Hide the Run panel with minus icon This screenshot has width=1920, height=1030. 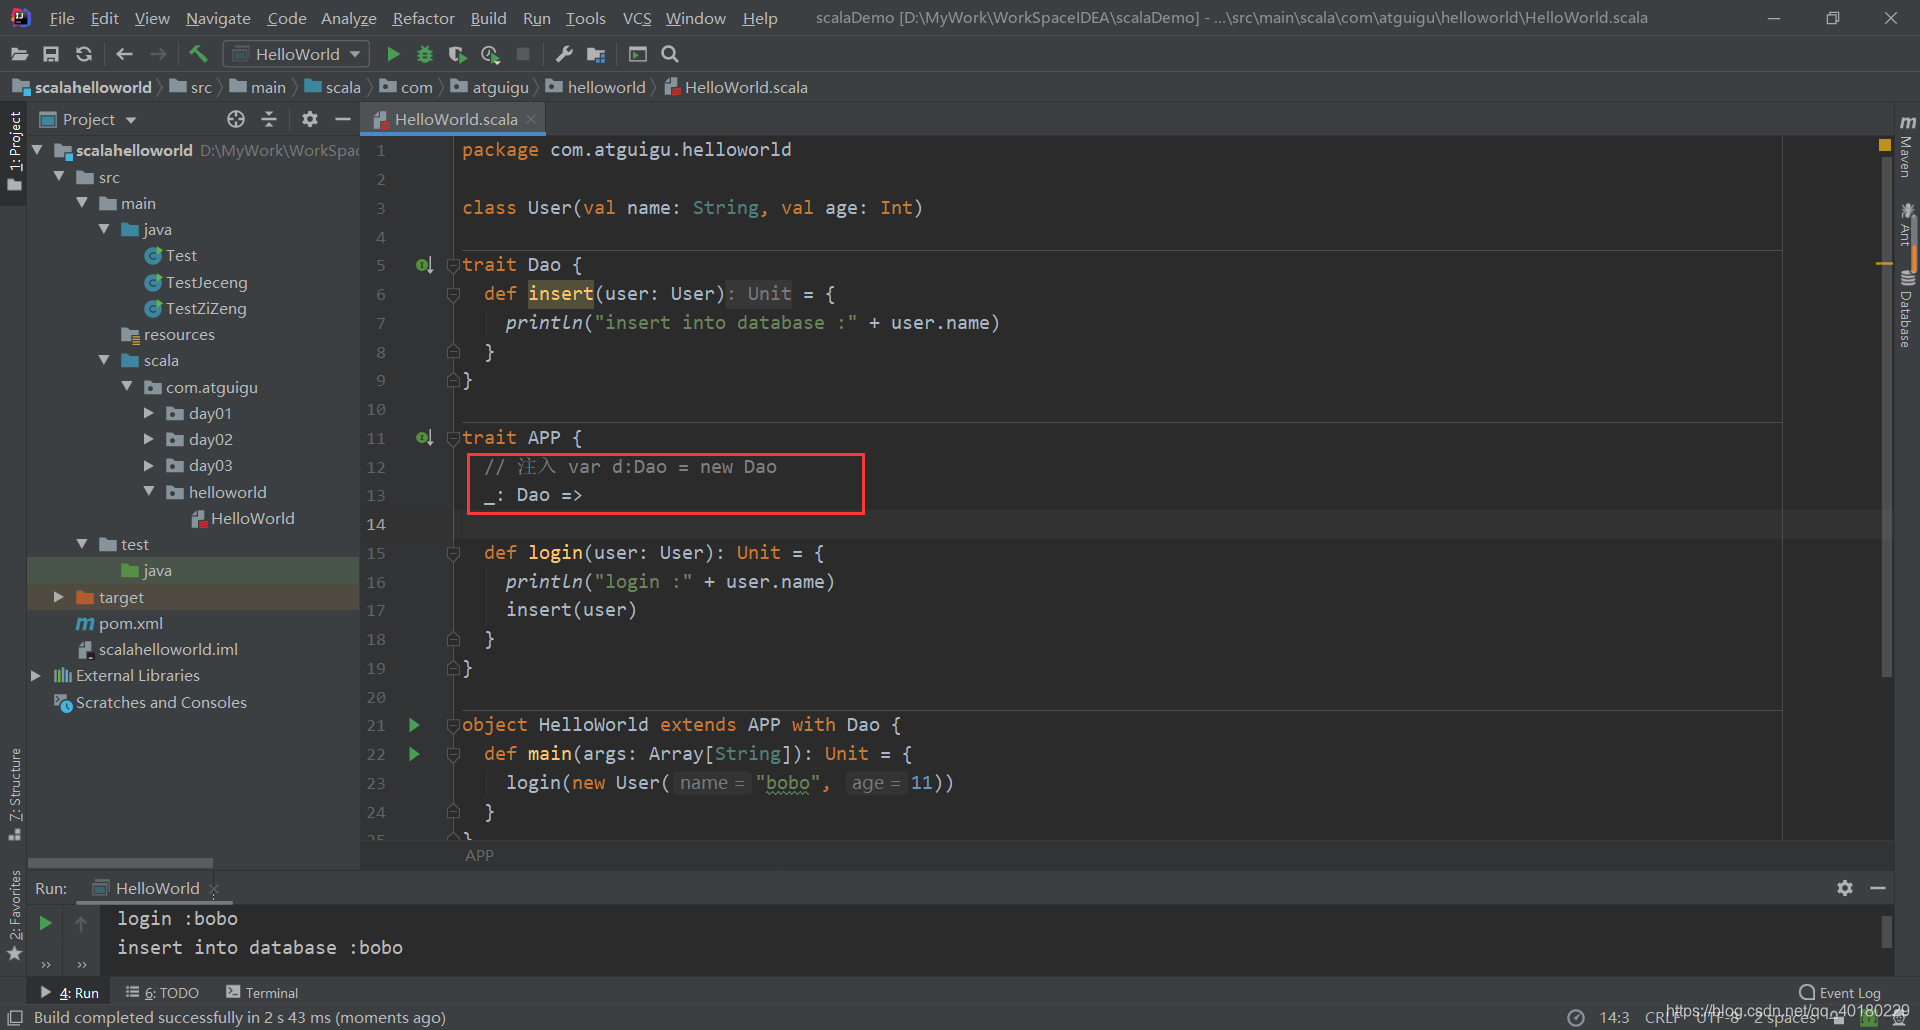[x=1878, y=888]
